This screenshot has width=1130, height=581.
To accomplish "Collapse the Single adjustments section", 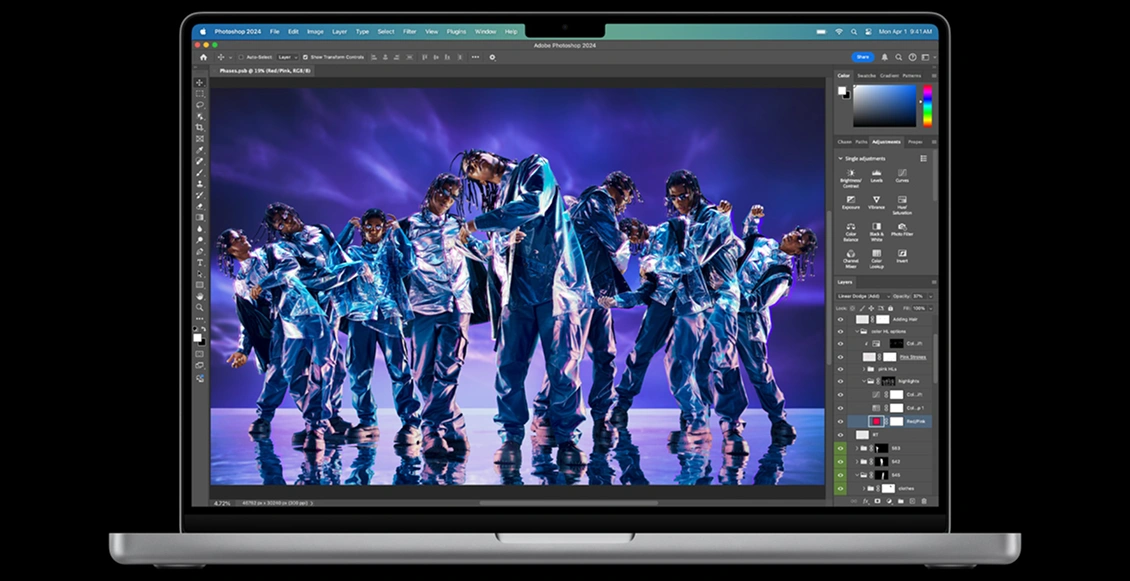I will click(840, 159).
